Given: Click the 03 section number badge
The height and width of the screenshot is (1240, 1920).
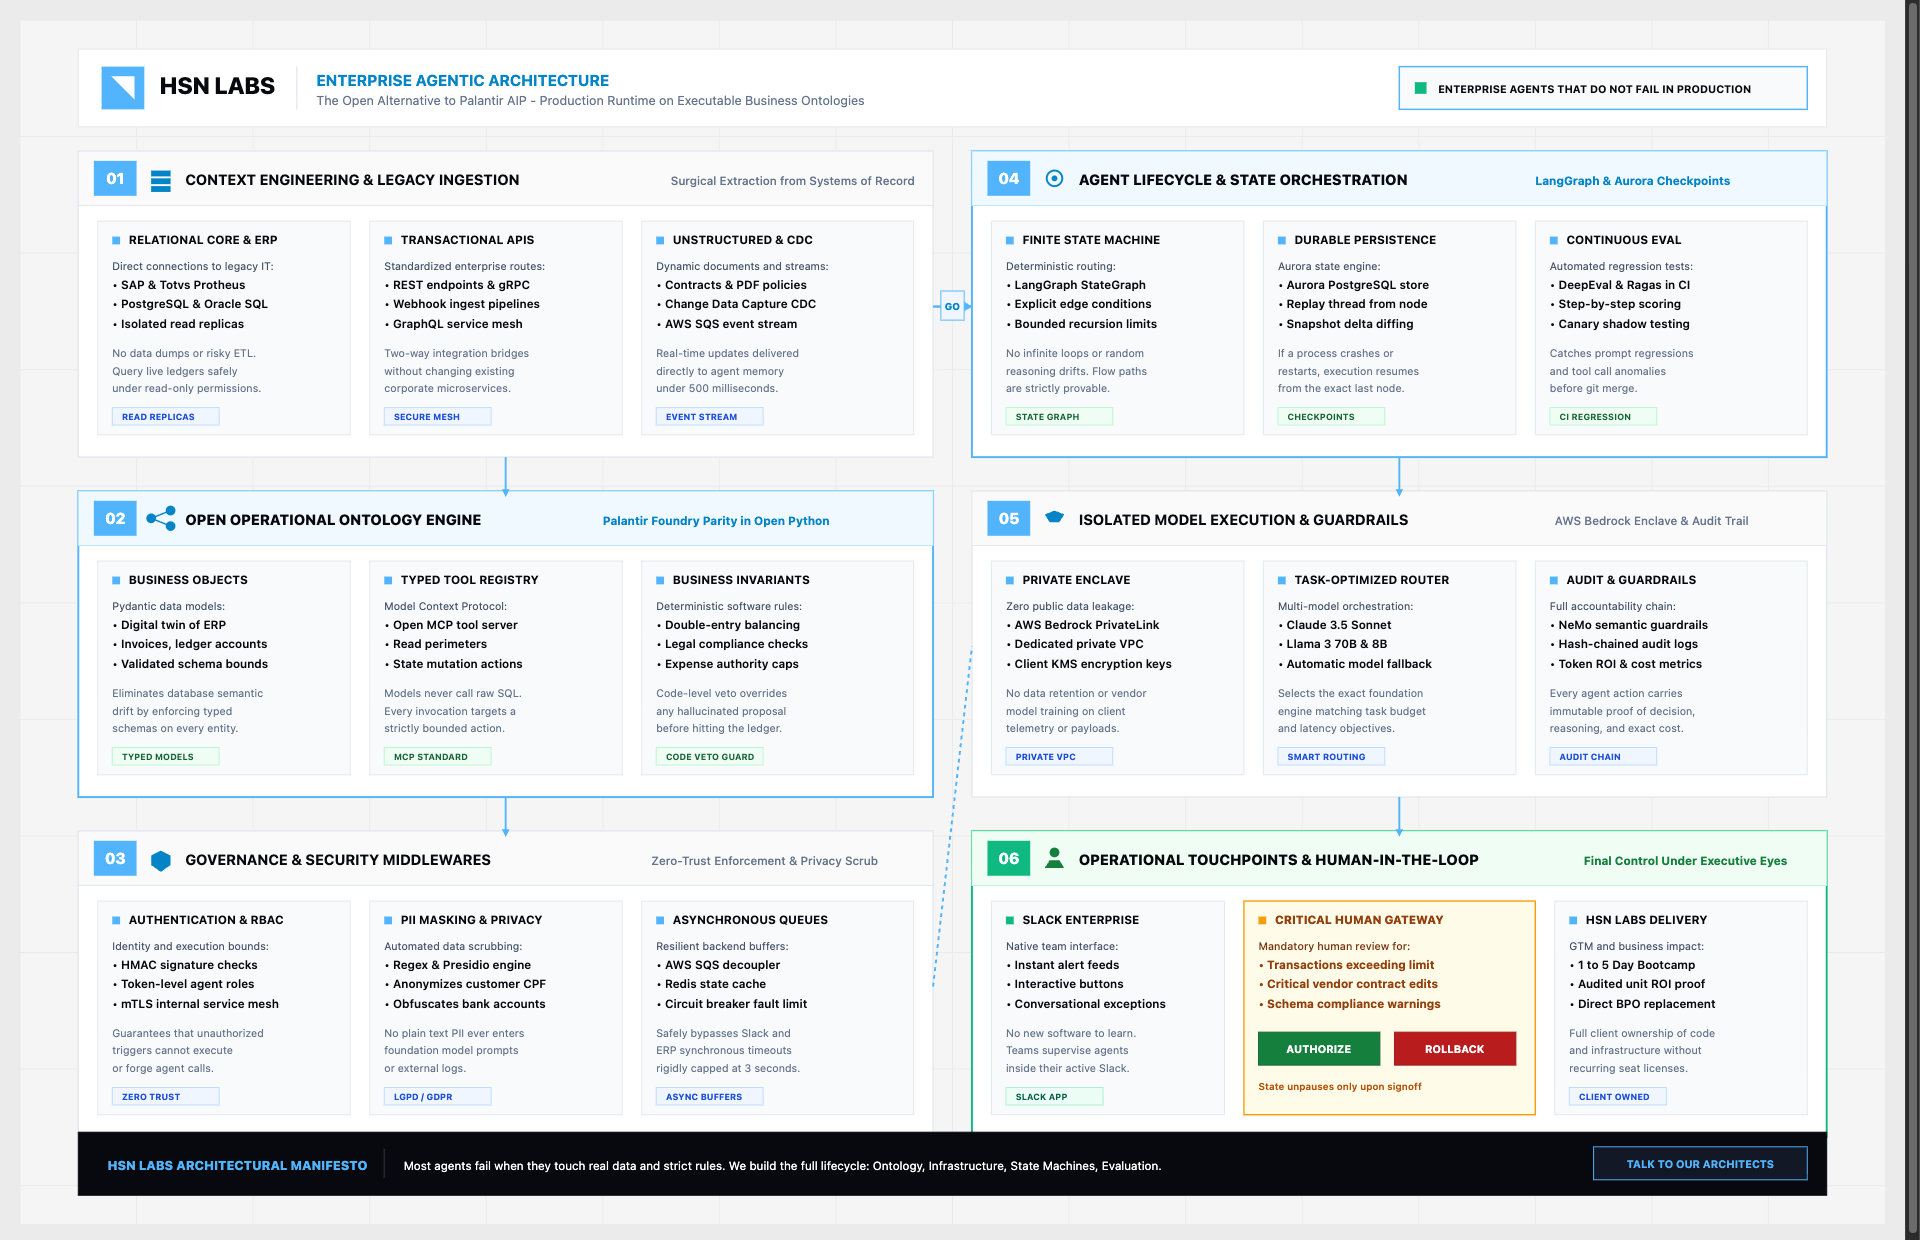Looking at the screenshot, I should [x=115, y=859].
